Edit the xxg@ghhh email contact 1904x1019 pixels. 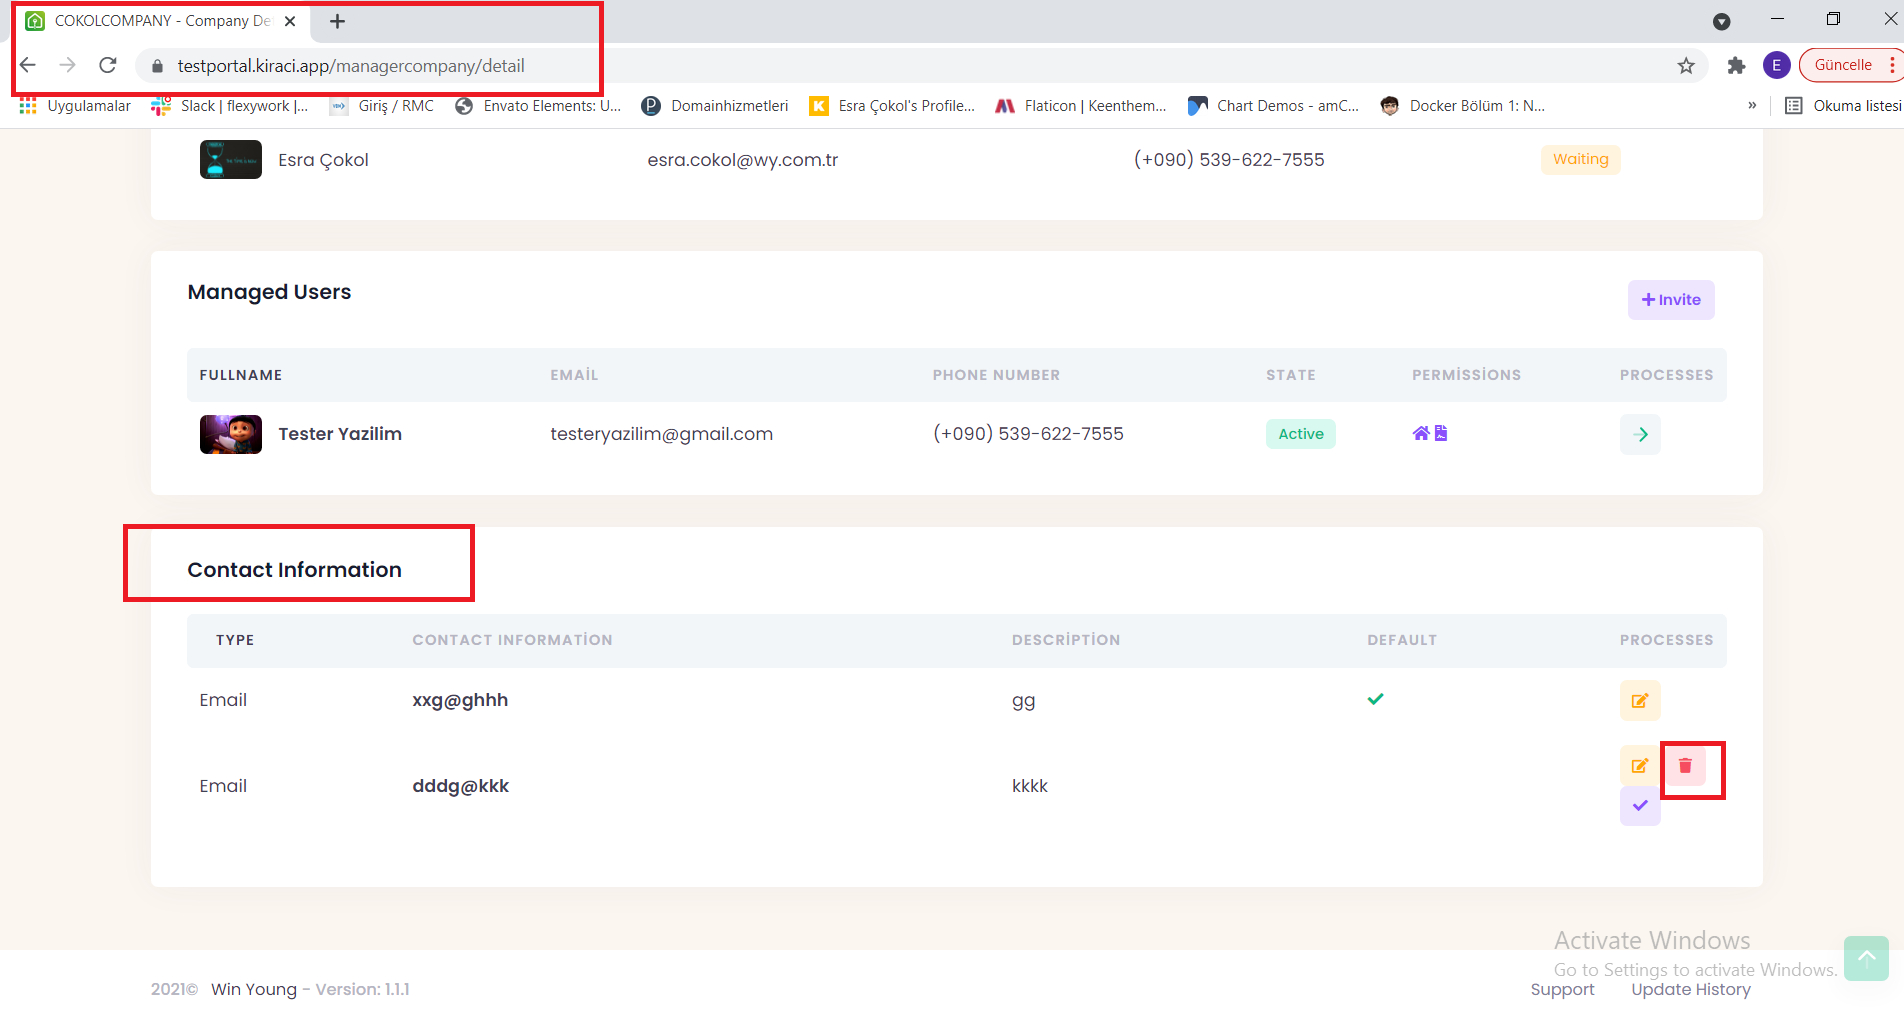[x=1640, y=701]
